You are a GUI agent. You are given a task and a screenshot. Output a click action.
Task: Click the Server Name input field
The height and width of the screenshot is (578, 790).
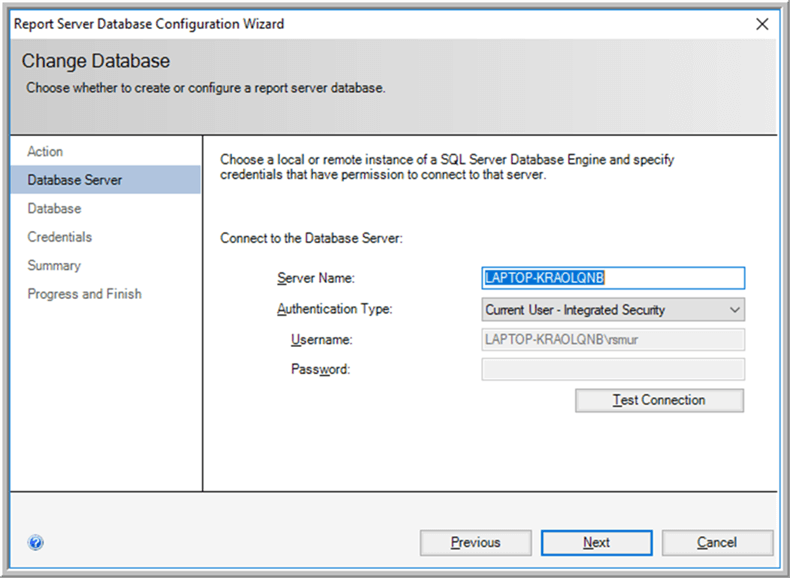coord(613,278)
